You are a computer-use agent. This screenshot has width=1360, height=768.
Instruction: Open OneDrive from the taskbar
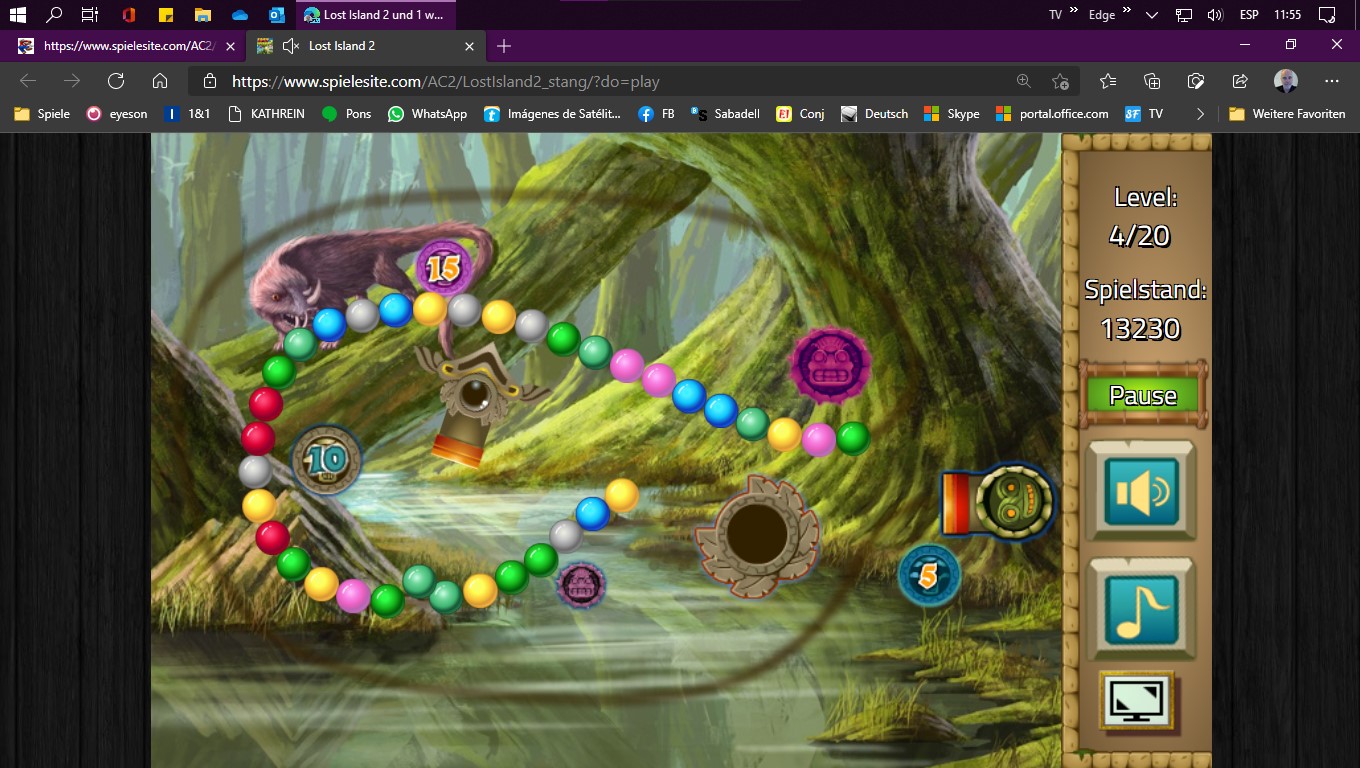[x=240, y=15]
